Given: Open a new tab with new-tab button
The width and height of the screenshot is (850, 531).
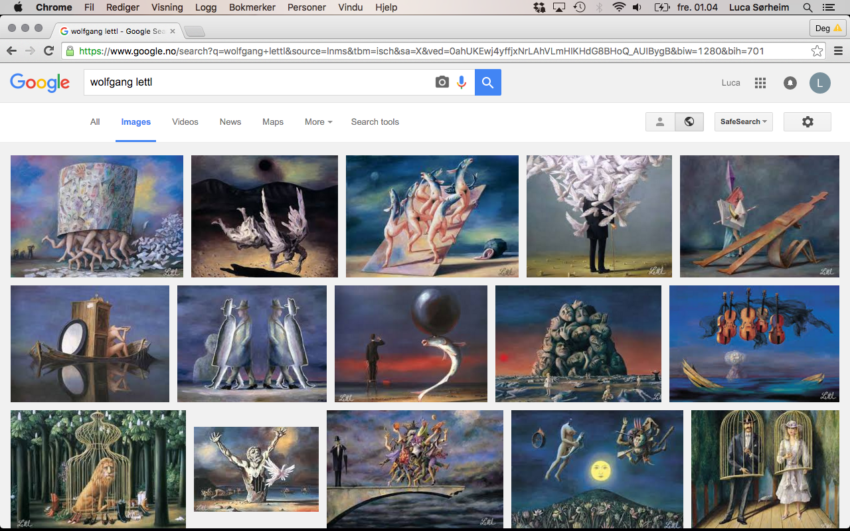Looking at the screenshot, I should tap(194, 31).
